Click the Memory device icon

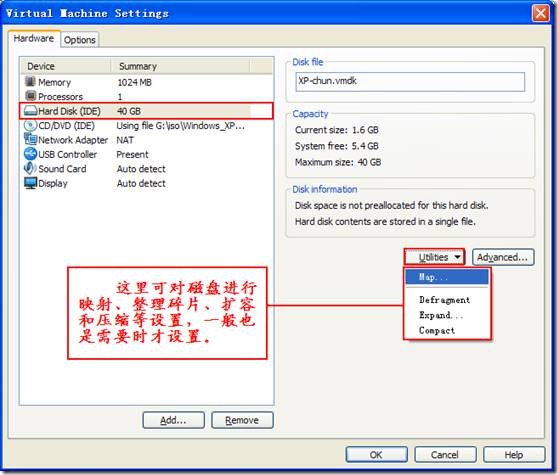click(31, 81)
